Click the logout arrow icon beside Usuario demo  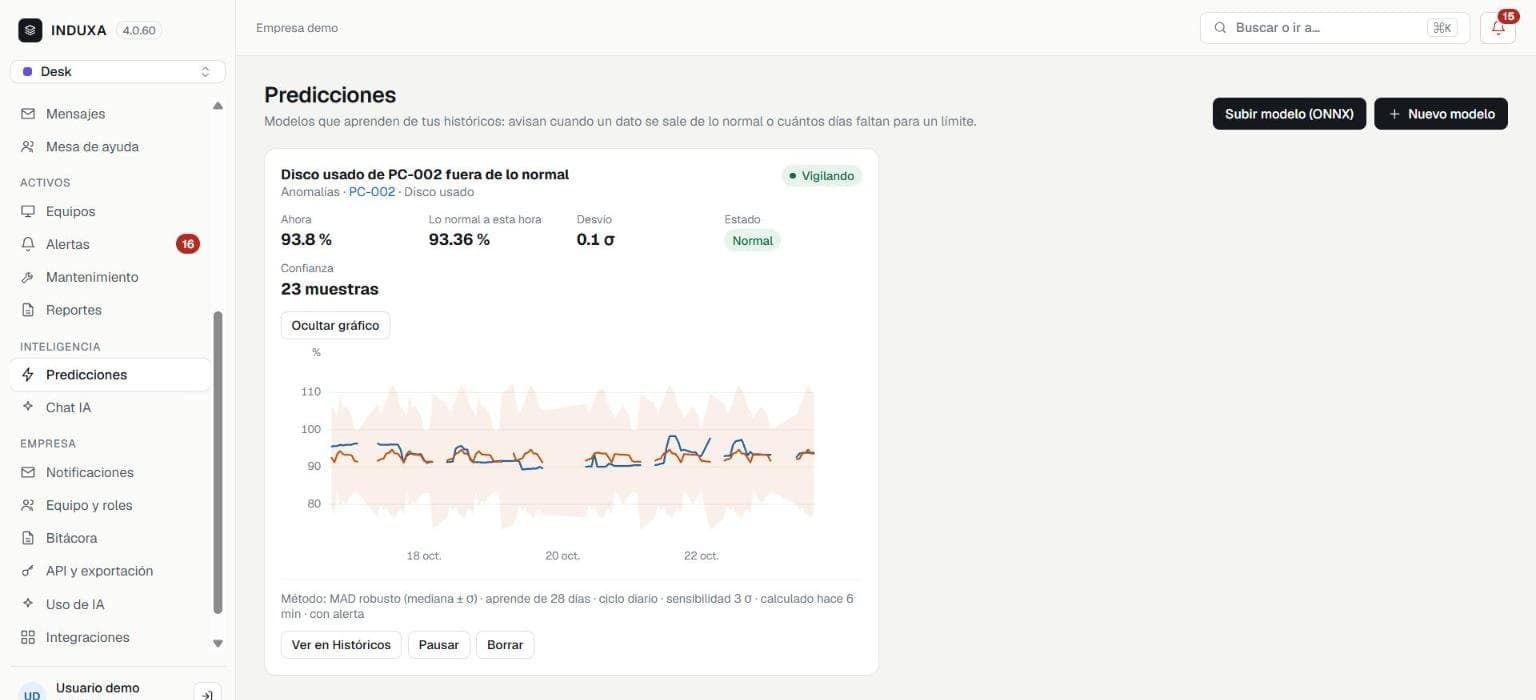(206, 694)
